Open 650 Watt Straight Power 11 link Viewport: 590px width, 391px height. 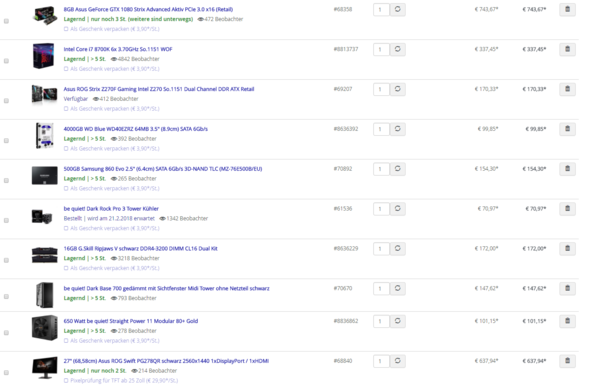point(131,321)
